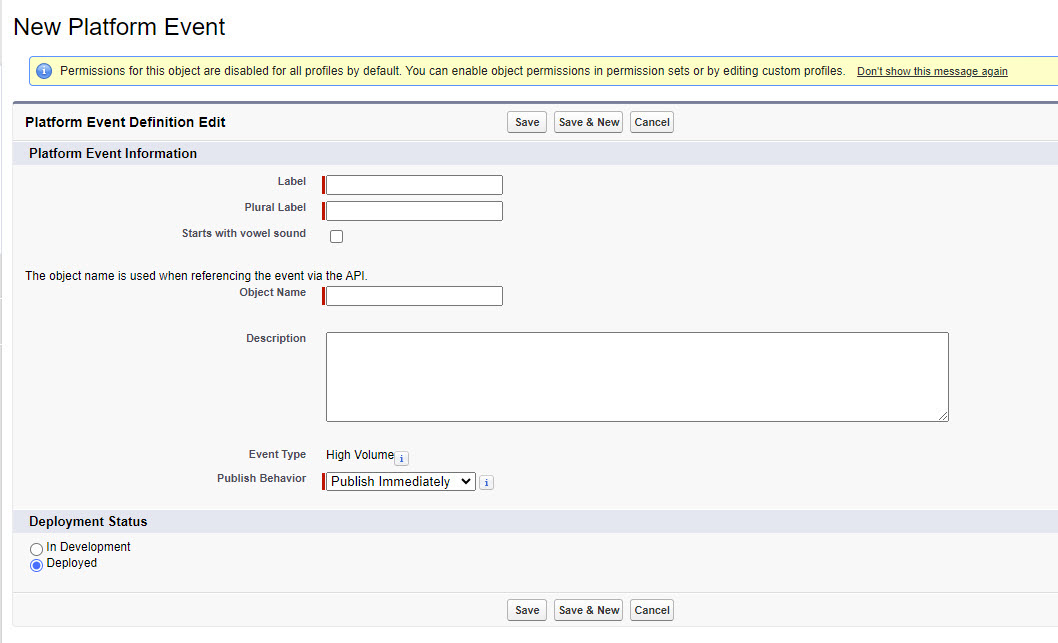Image resolution: width=1058 pixels, height=643 pixels.
Task: Select the Deployed radio button
Action: 36,565
